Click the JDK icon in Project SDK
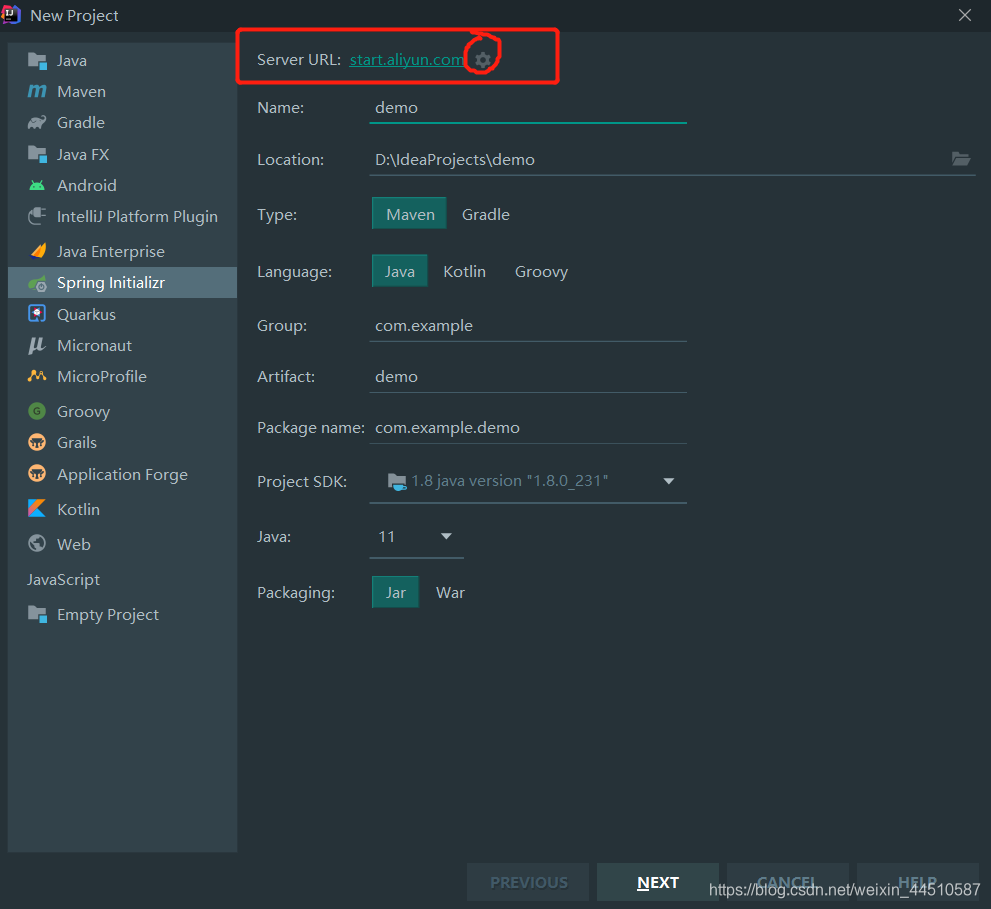This screenshot has width=991, height=909. coord(396,482)
